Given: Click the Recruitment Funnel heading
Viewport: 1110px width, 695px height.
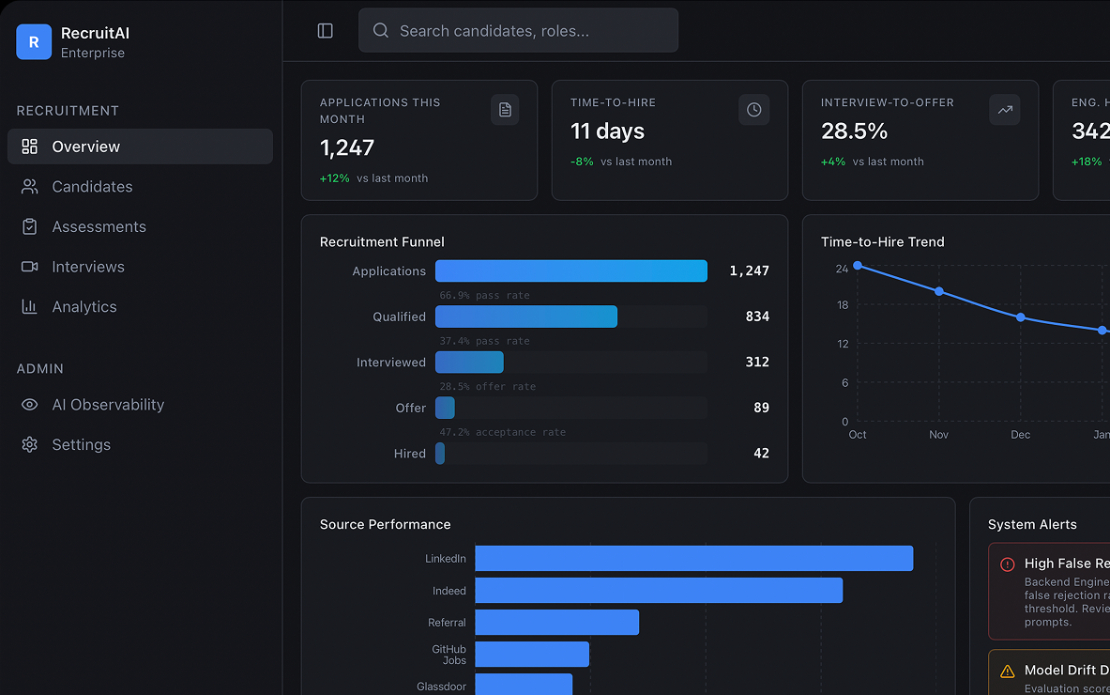Looking at the screenshot, I should [382, 241].
